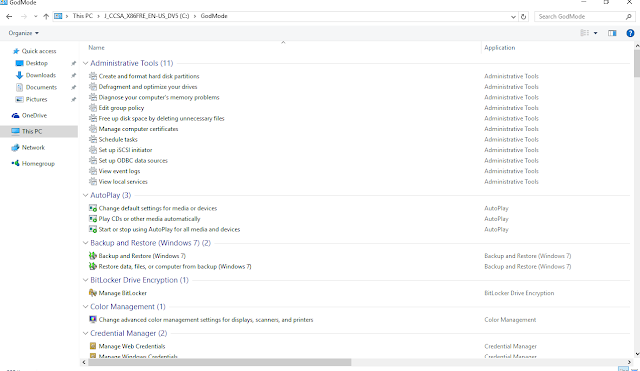Refresh the GodMode folder view

pos(523,17)
